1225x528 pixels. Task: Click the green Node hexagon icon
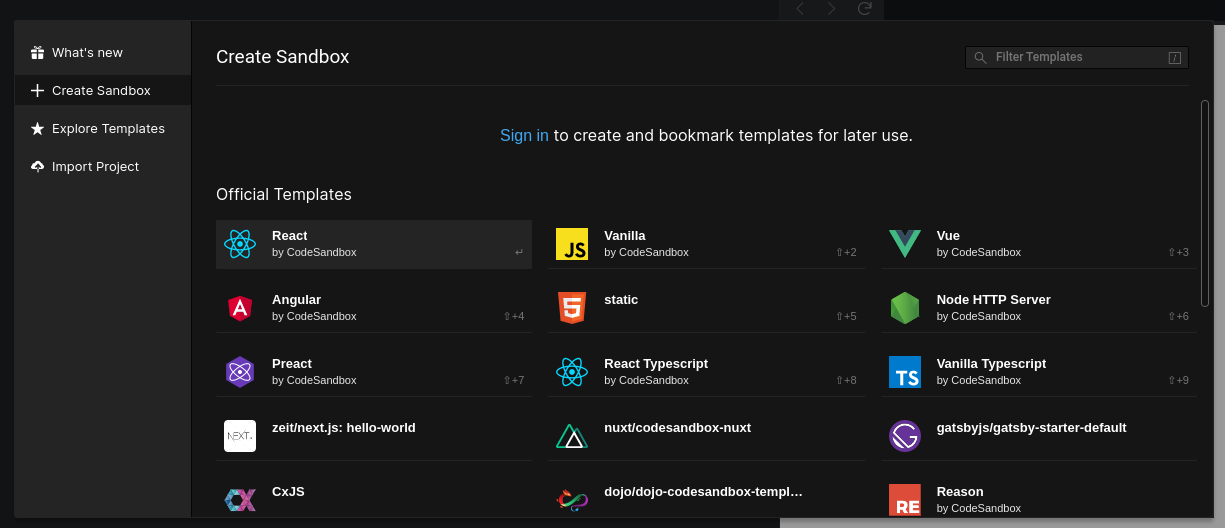click(905, 308)
